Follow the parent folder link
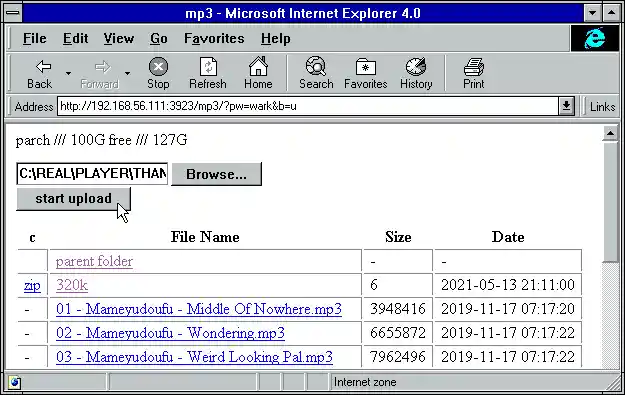 point(94,261)
